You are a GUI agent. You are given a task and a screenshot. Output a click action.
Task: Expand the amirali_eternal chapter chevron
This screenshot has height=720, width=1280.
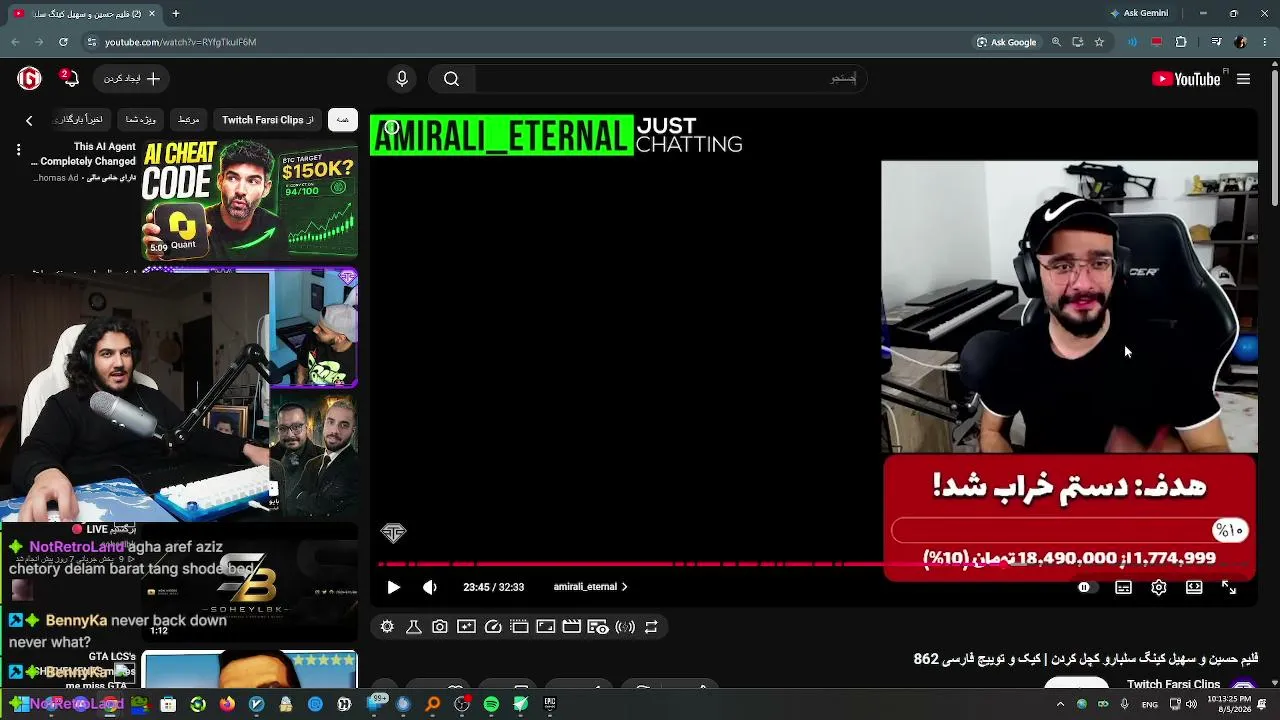(x=624, y=587)
